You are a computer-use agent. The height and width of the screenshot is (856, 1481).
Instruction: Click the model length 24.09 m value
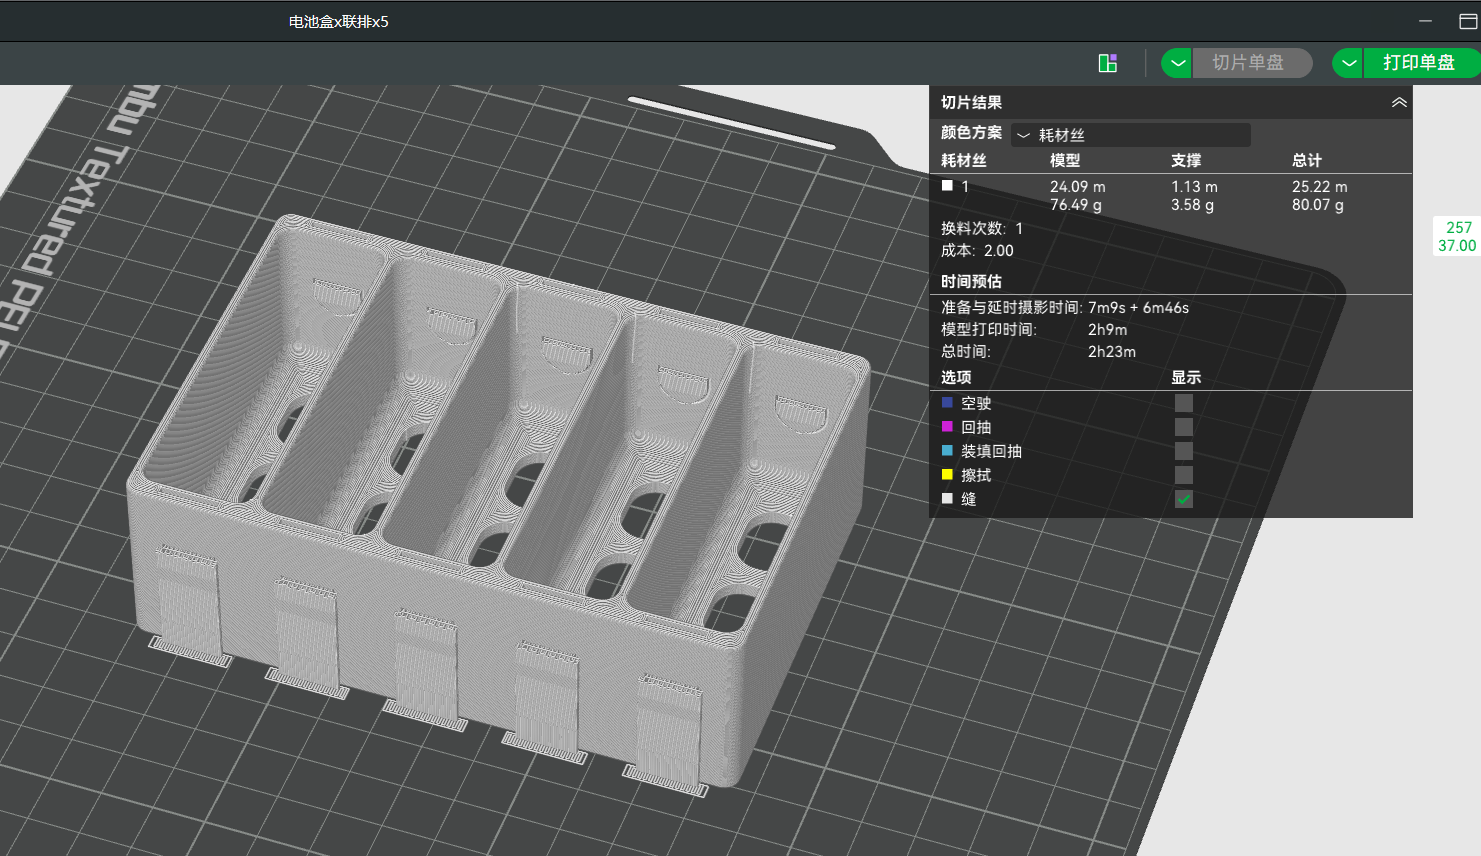click(x=1077, y=187)
